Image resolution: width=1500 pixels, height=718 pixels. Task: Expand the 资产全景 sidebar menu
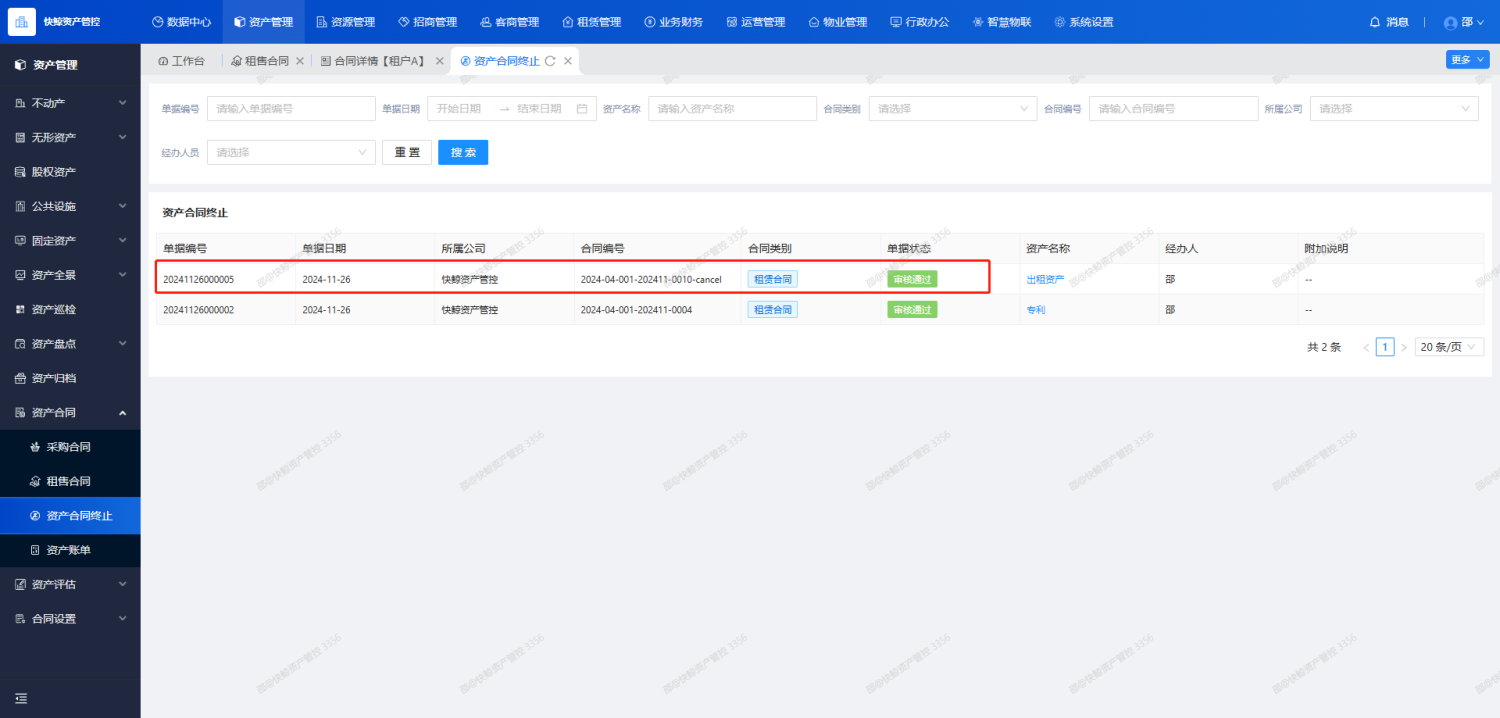click(x=70, y=275)
